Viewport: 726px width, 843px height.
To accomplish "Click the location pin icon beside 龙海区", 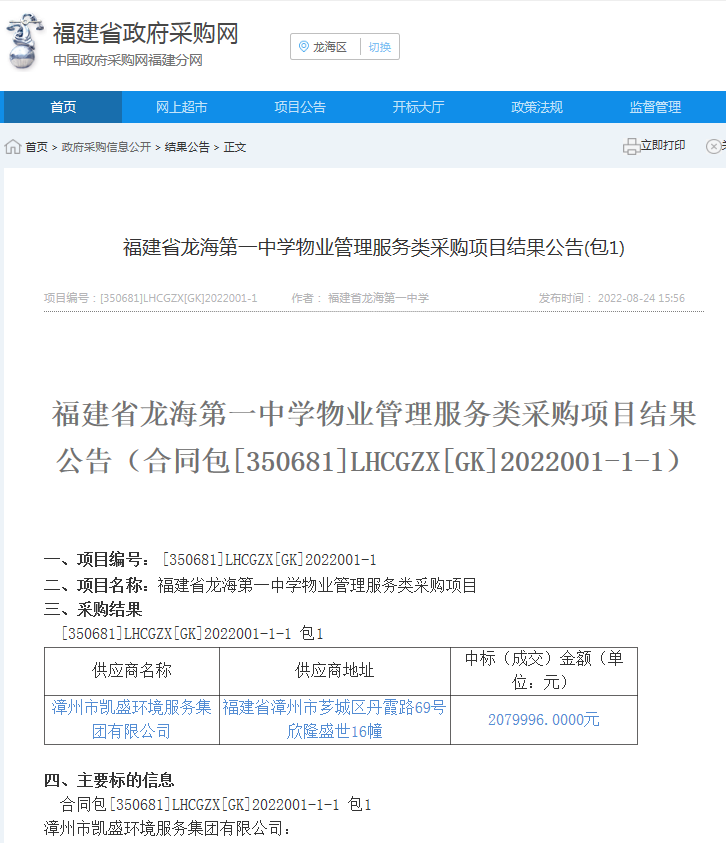I will click(x=304, y=47).
